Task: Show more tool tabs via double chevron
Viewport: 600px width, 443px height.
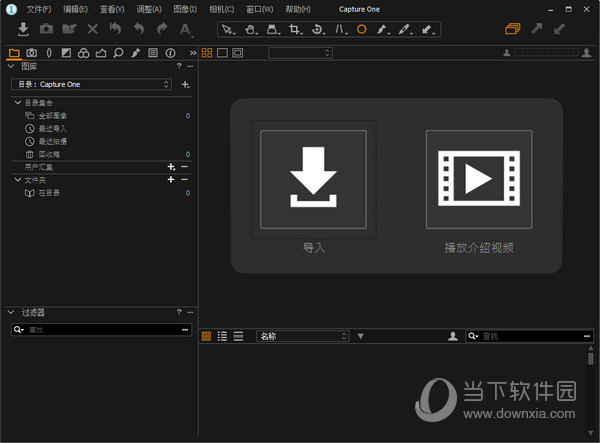Action: click(x=193, y=53)
